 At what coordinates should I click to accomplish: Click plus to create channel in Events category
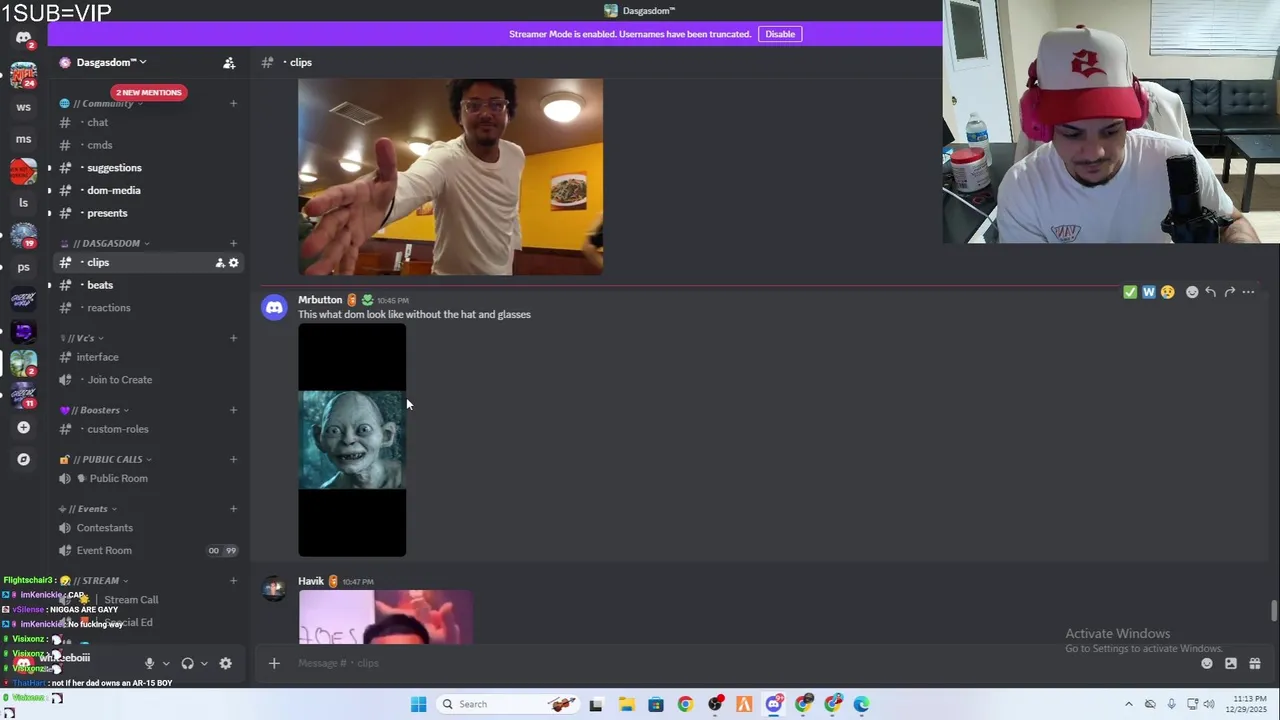pos(233,509)
